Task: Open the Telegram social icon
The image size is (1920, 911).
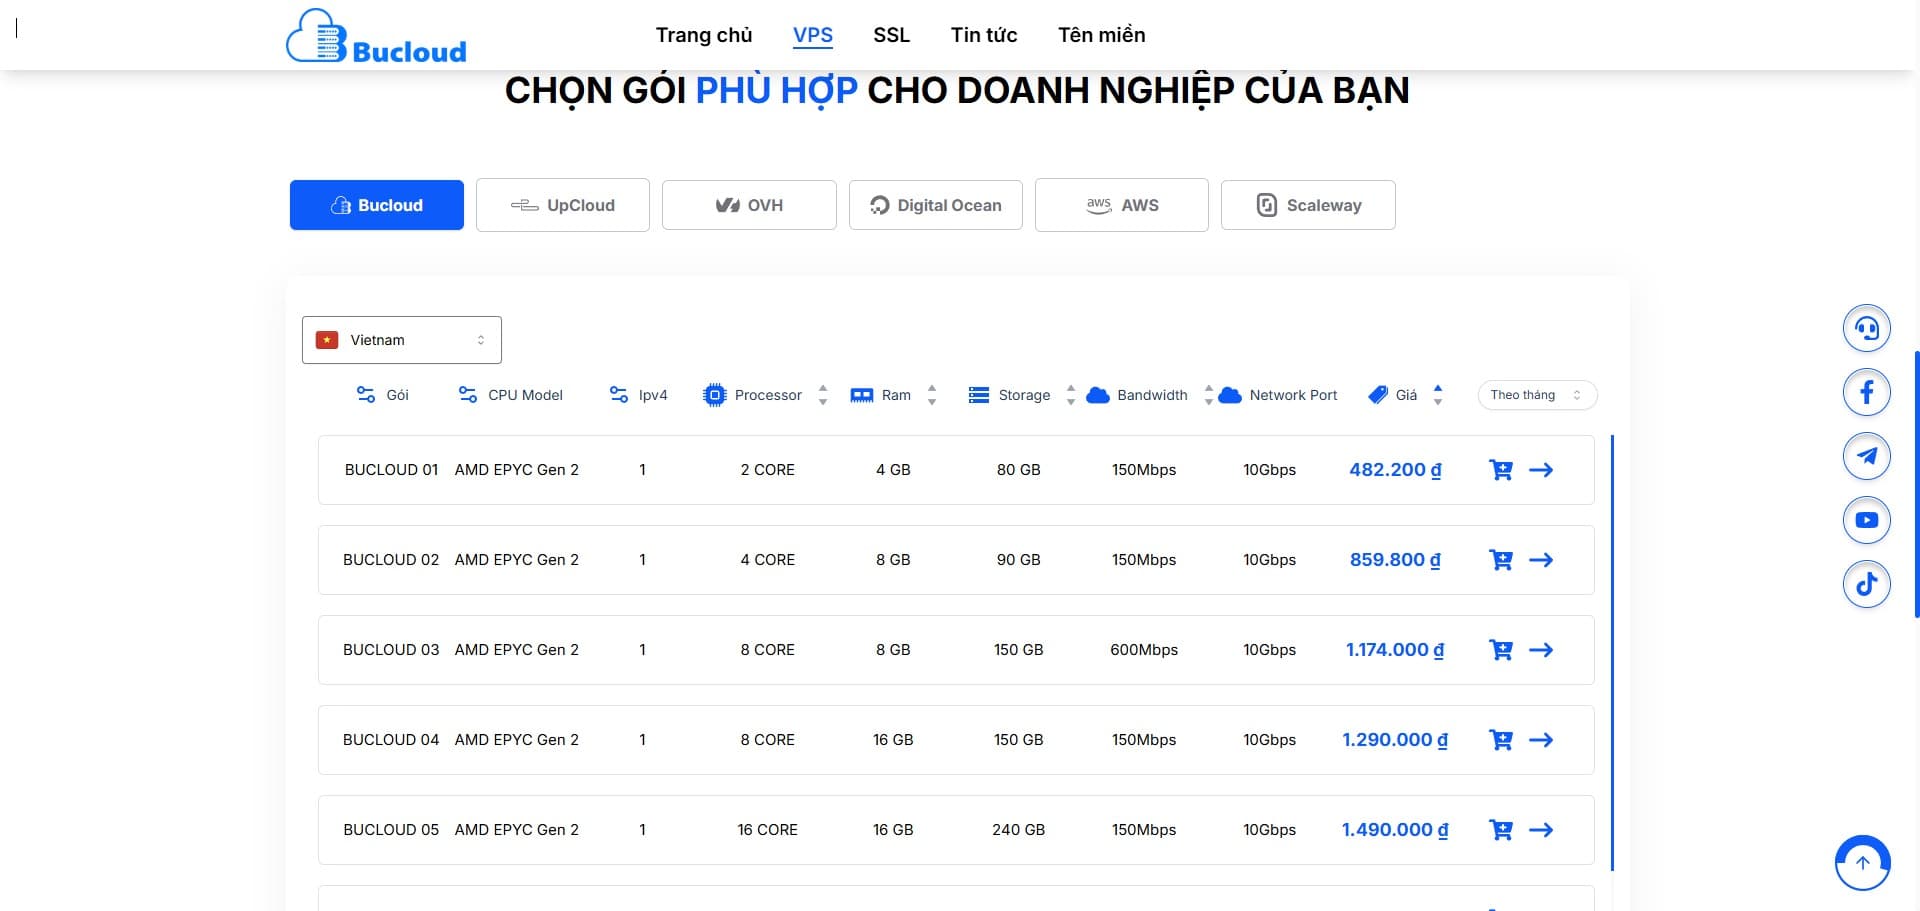Action: [x=1866, y=455]
